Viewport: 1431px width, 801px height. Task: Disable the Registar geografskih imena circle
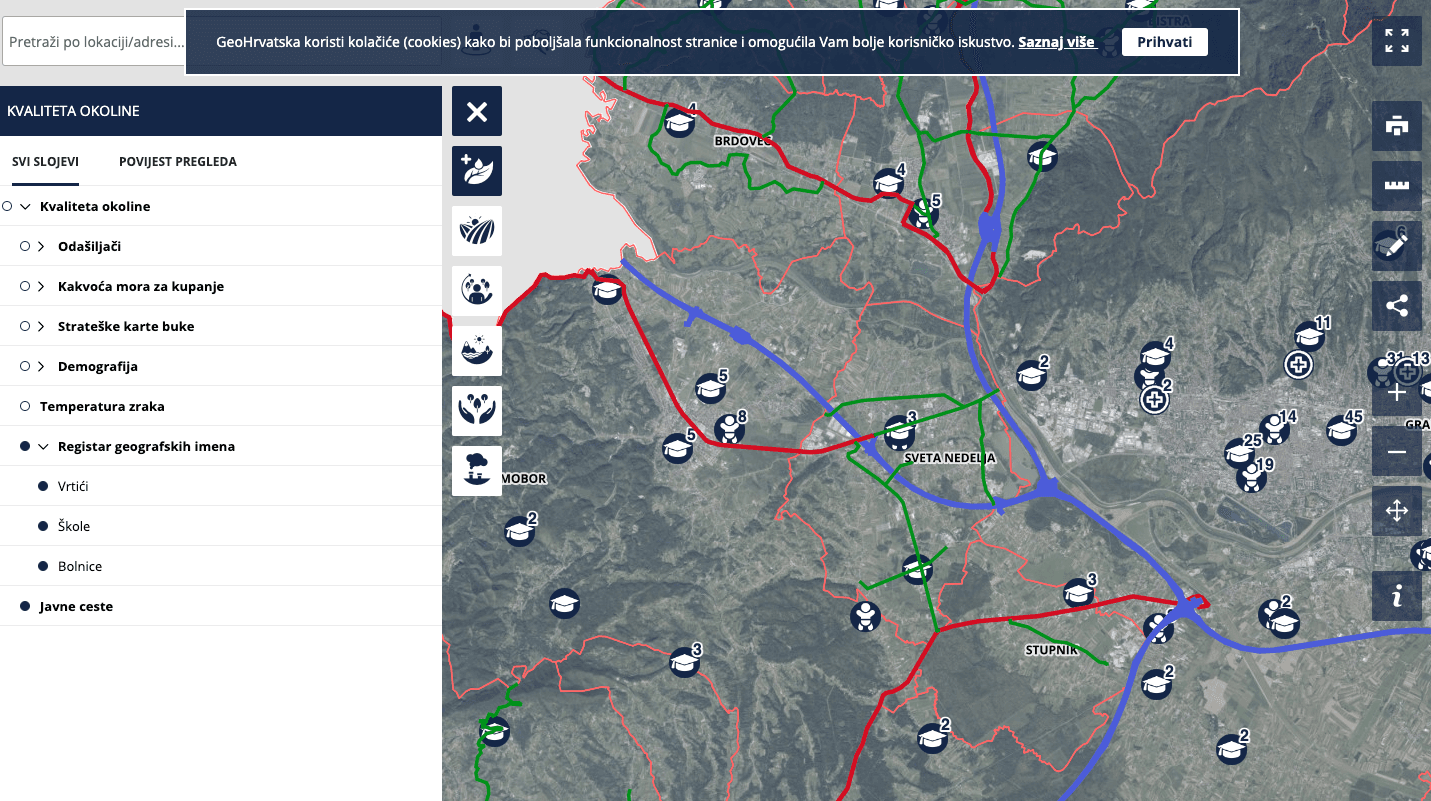click(25, 446)
